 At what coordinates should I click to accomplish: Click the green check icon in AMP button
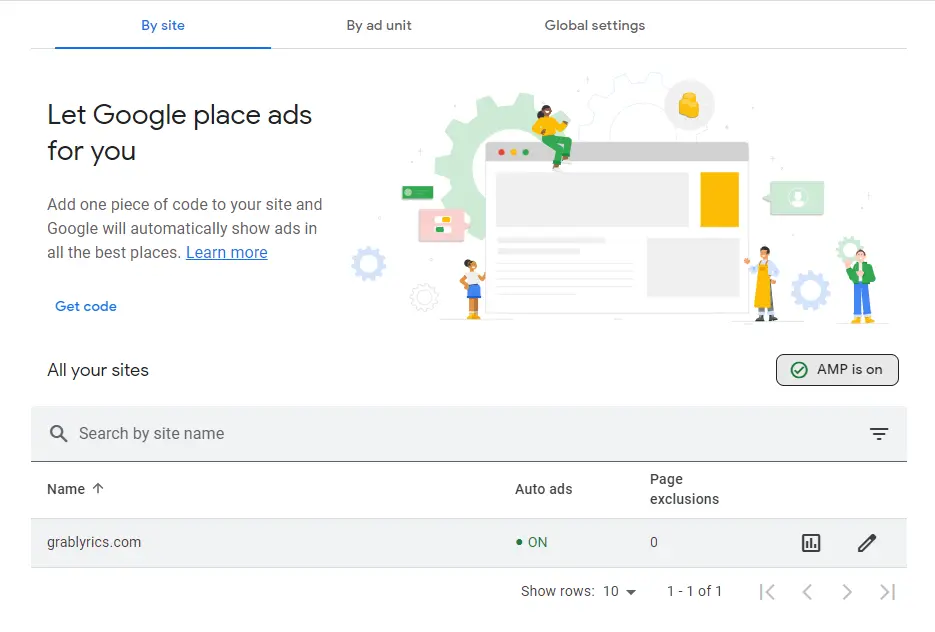pos(799,370)
